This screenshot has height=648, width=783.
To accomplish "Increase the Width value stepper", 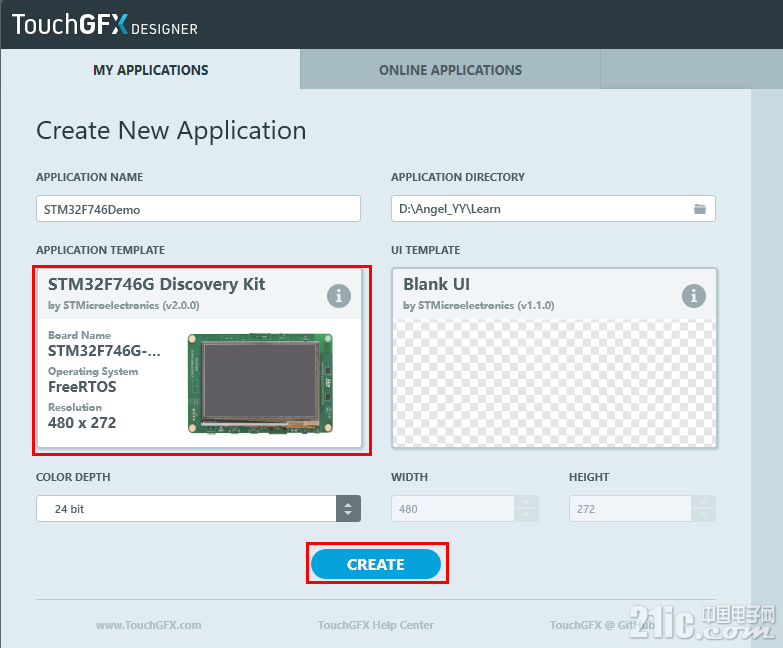I will pos(526,502).
